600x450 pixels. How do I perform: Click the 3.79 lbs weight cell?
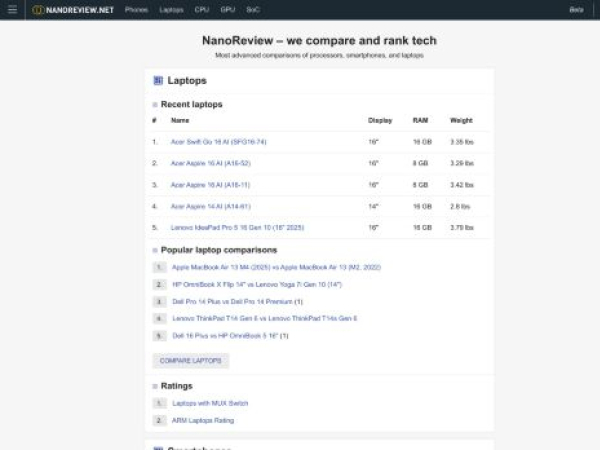tap(462, 228)
